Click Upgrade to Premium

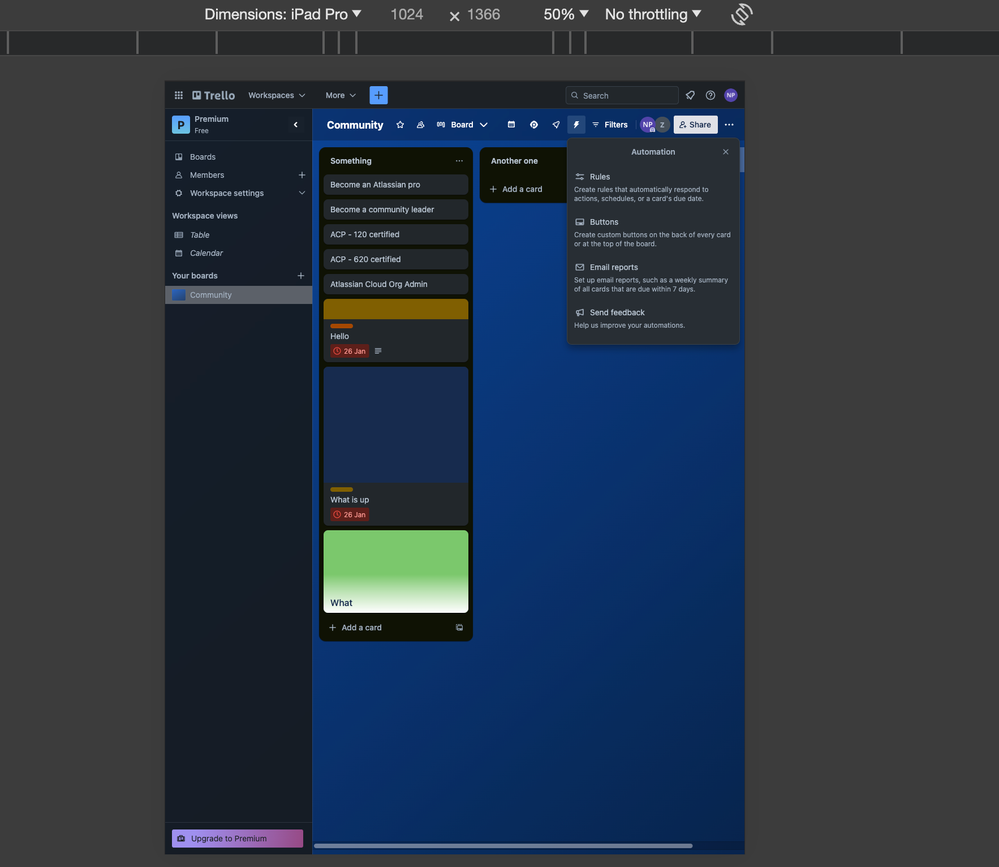coord(236,838)
